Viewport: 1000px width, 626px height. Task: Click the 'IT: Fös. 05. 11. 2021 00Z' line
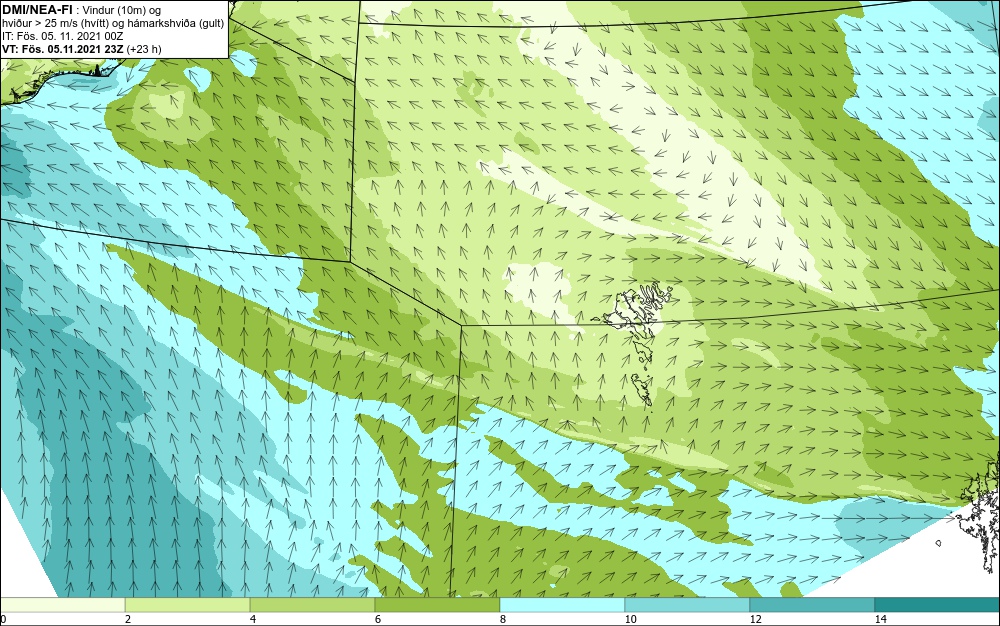(x=62, y=36)
